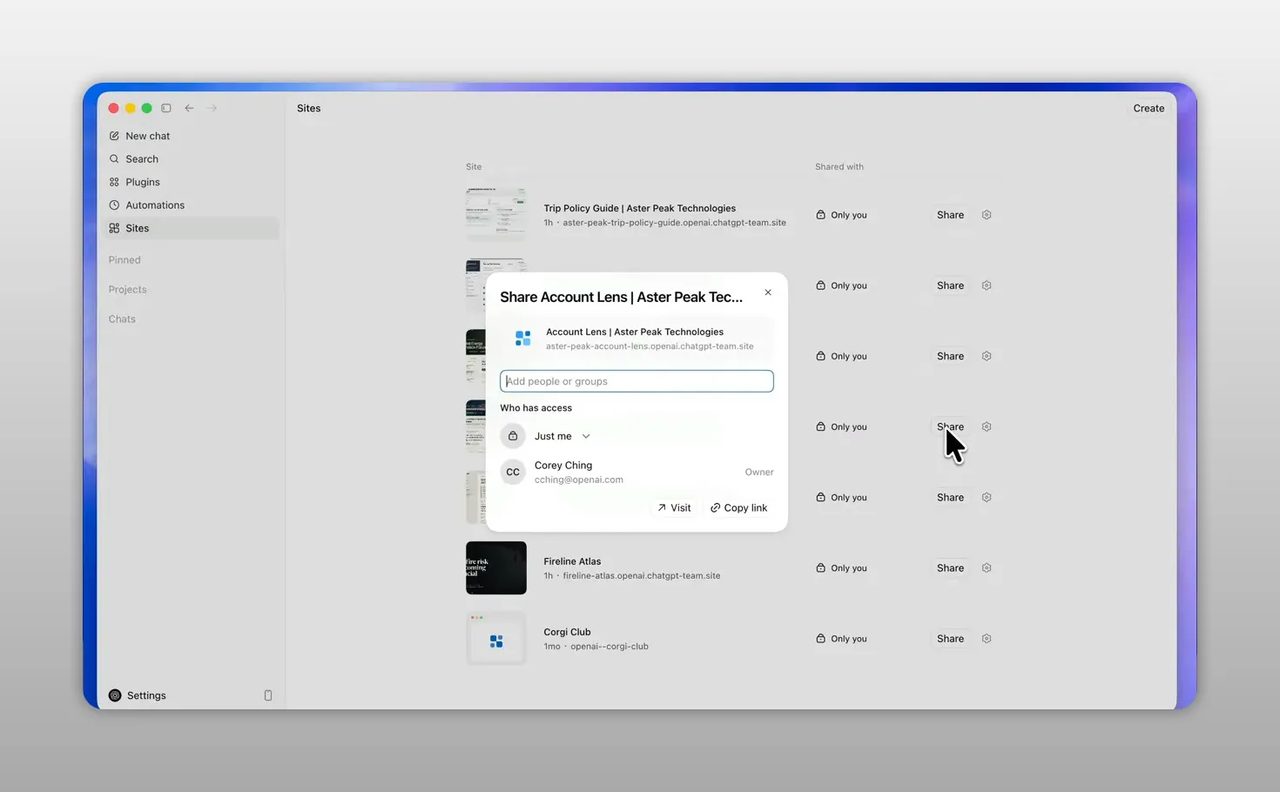
Task: Click the Fireline Atlas title
Action: [x=572, y=561]
